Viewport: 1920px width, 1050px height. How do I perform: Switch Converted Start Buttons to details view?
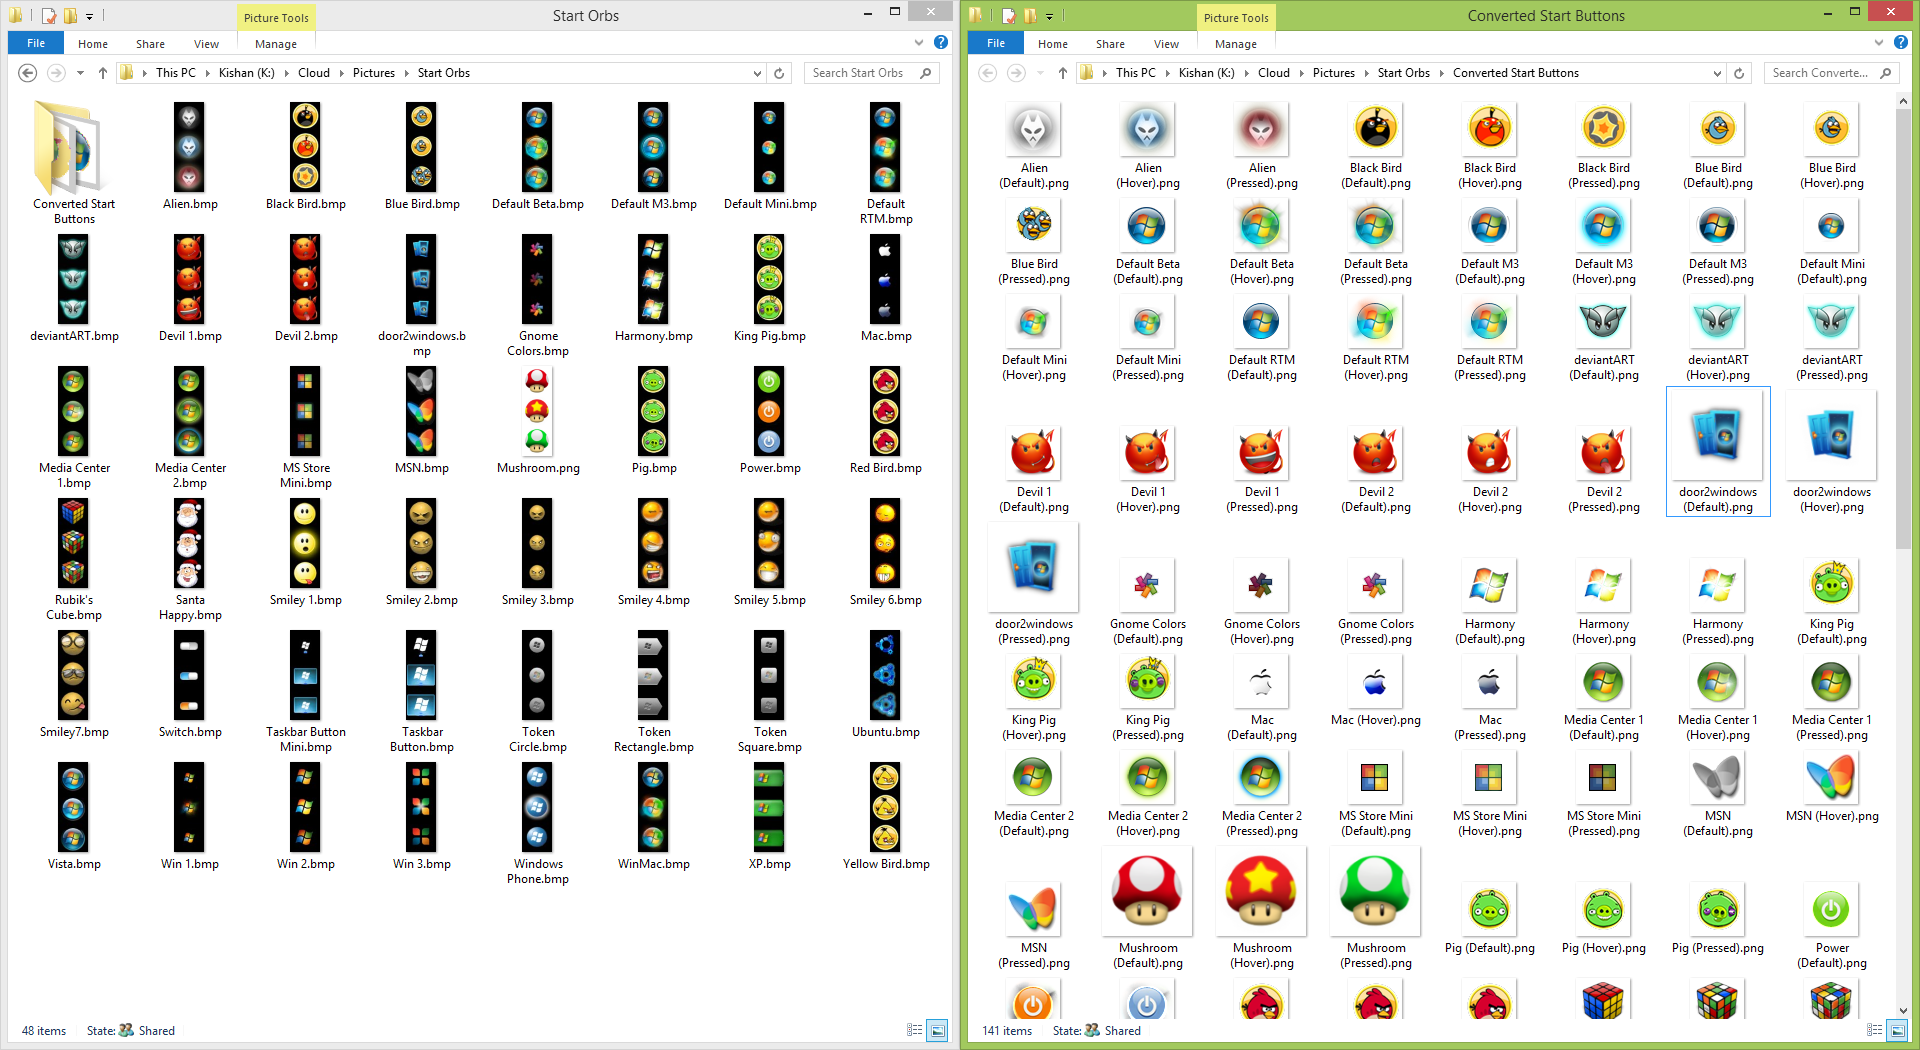tap(1875, 1030)
